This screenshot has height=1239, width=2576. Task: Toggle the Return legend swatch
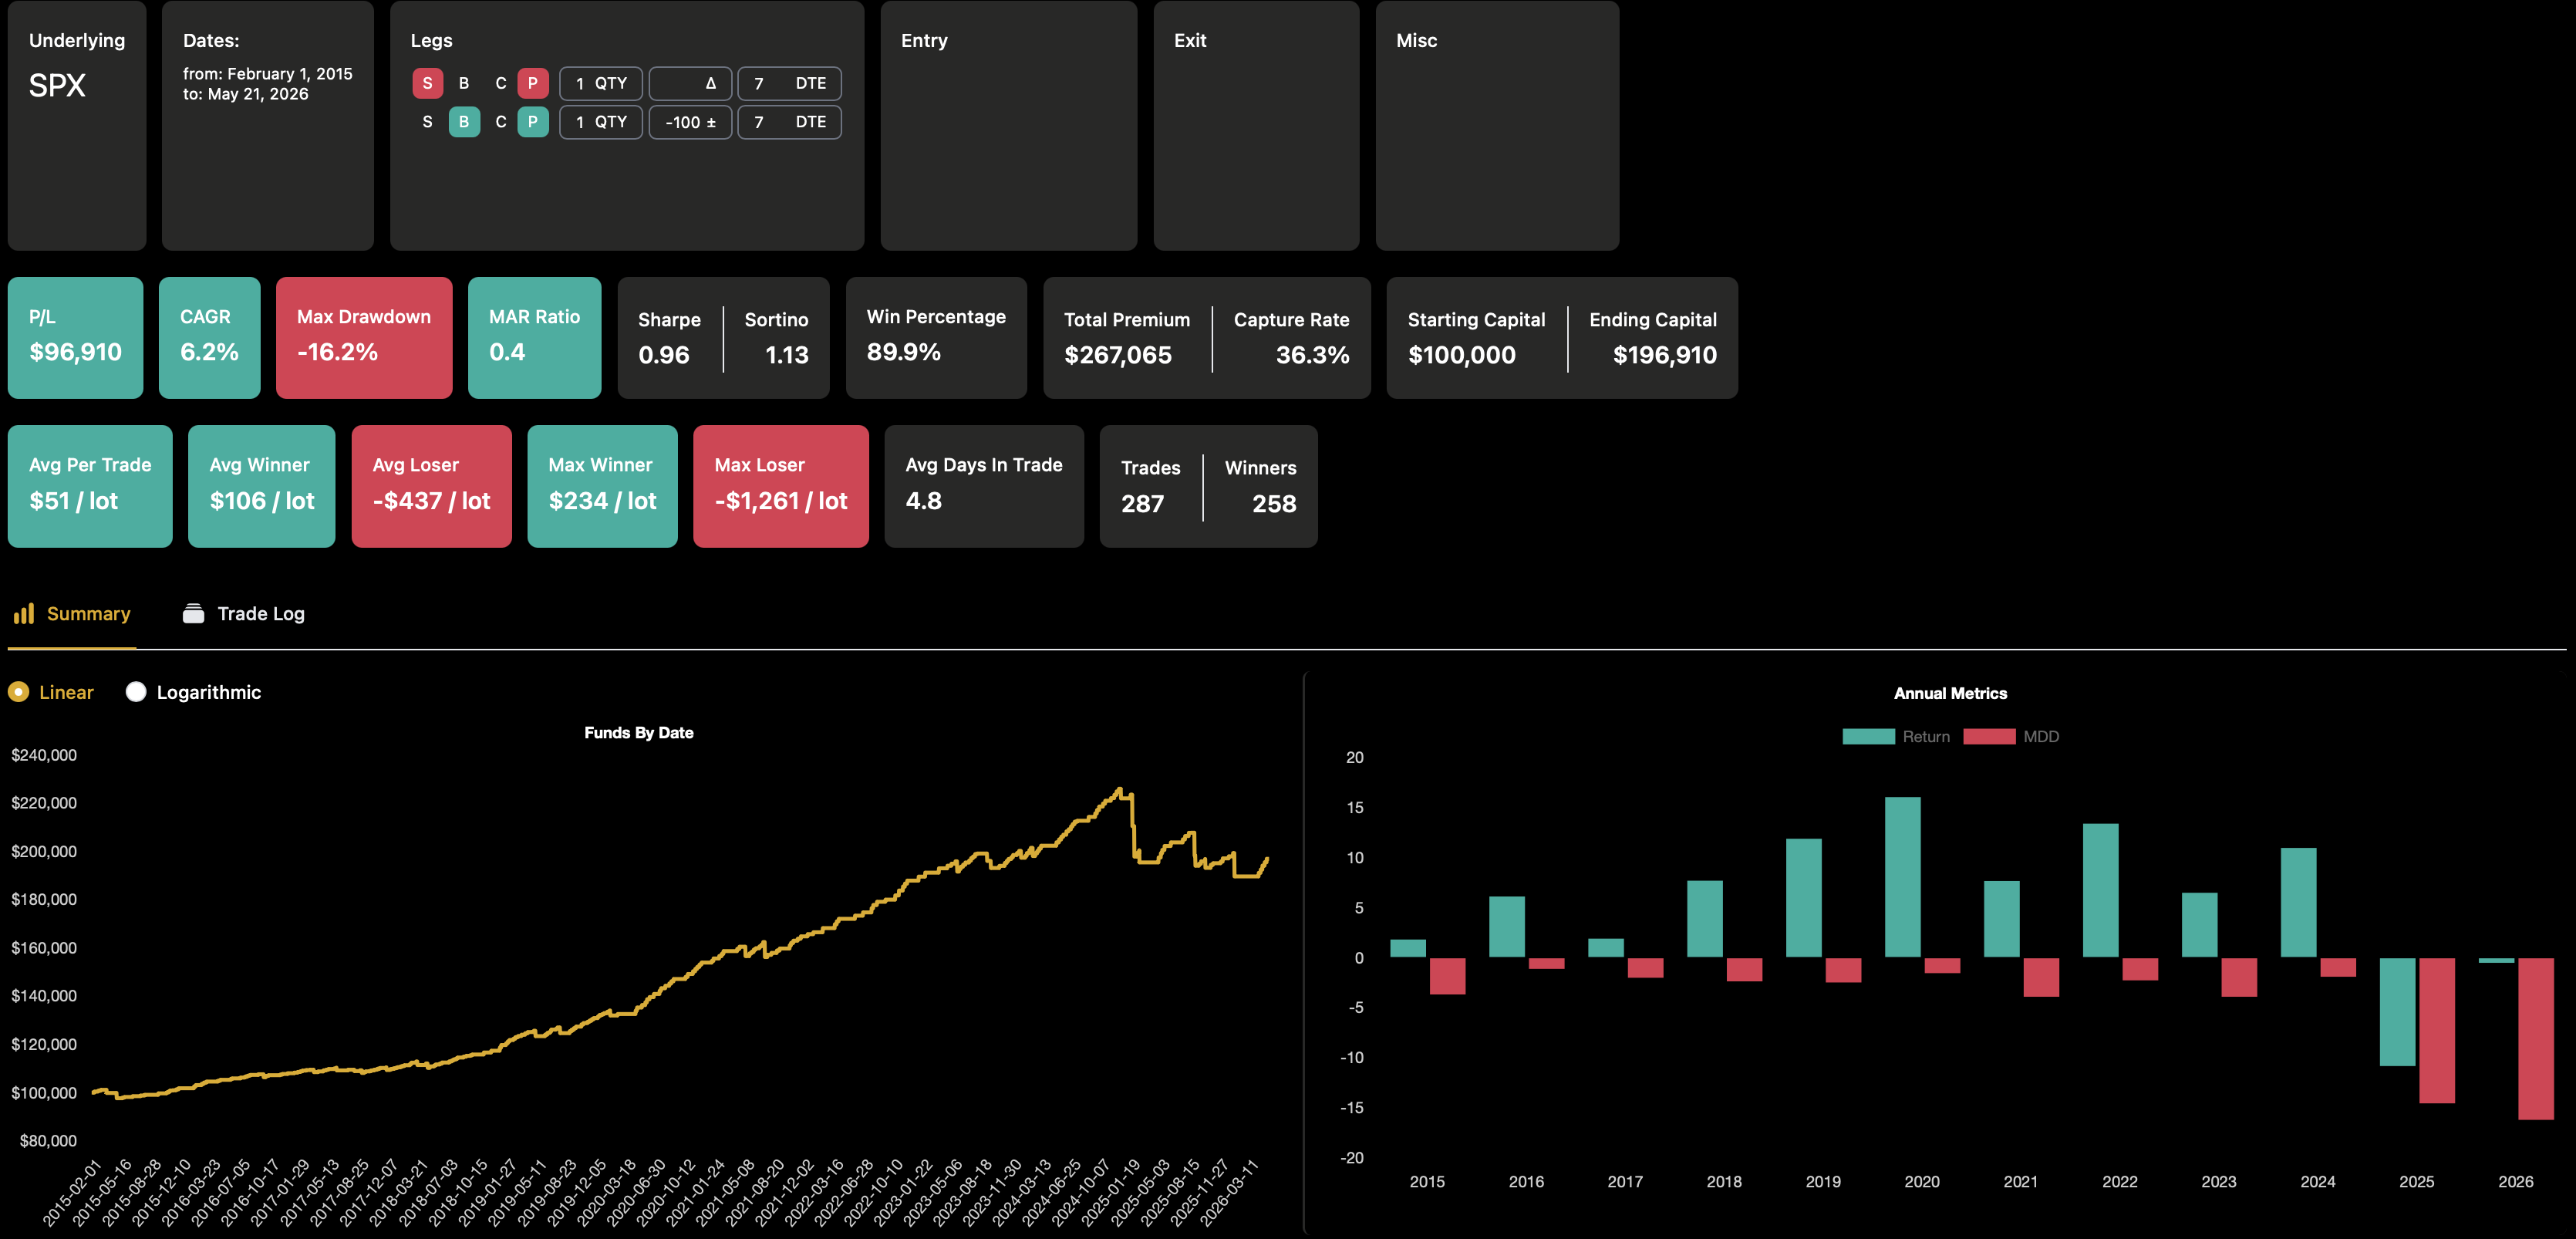tap(1869, 737)
